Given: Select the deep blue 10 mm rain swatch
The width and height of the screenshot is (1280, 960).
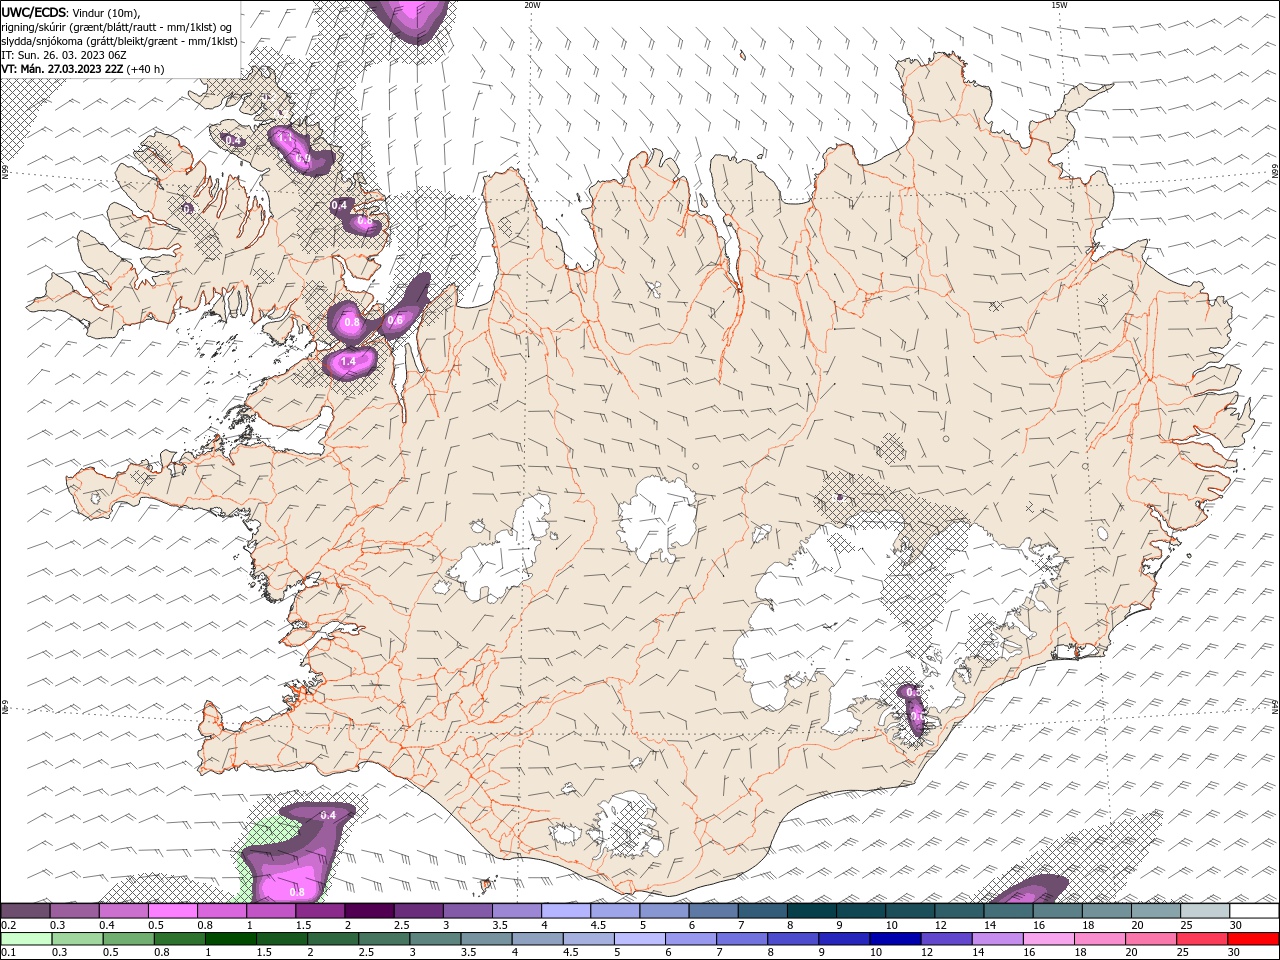Looking at the screenshot, I should [895, 939].
